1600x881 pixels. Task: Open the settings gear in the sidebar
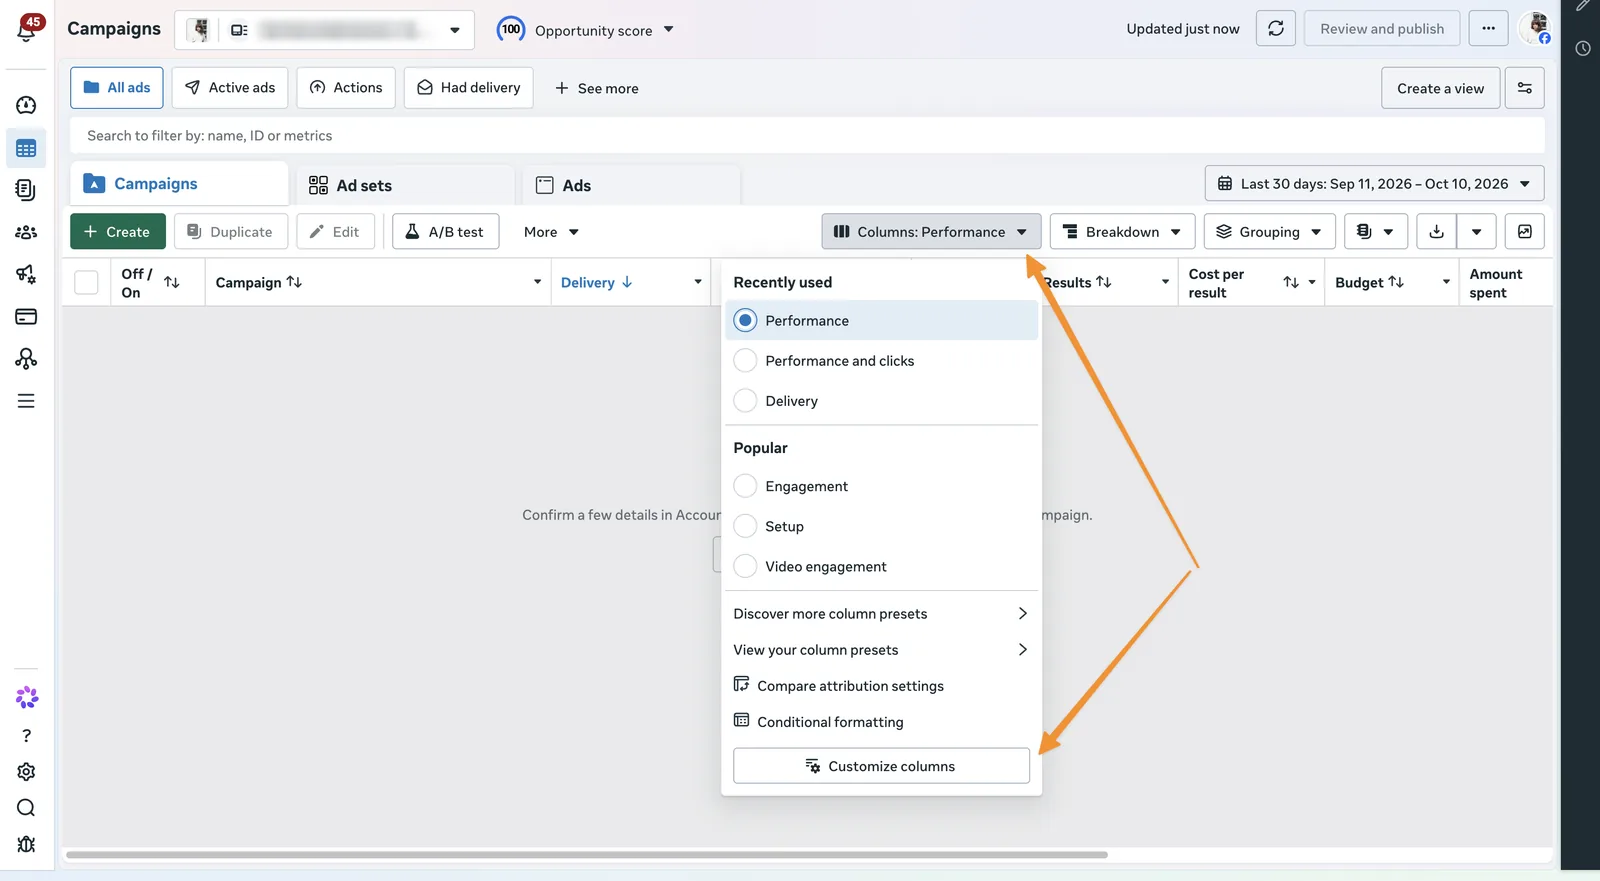click(x=26, y=772)
